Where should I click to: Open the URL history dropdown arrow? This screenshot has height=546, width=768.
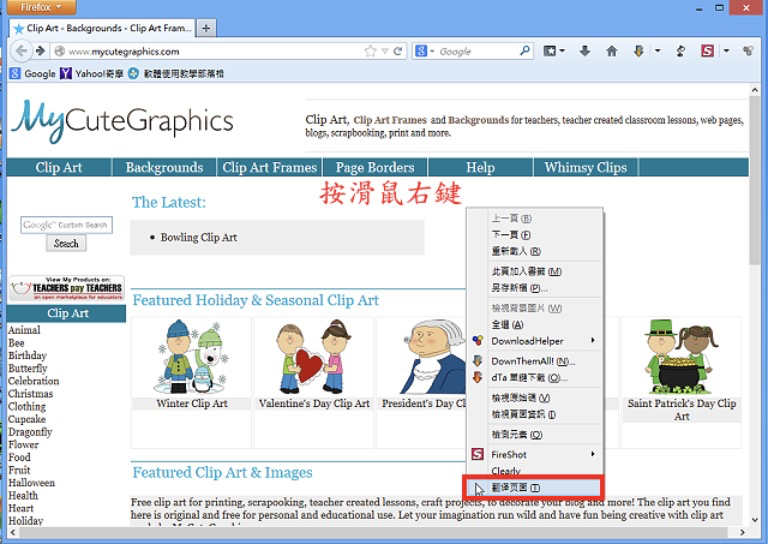pos(385,51)
